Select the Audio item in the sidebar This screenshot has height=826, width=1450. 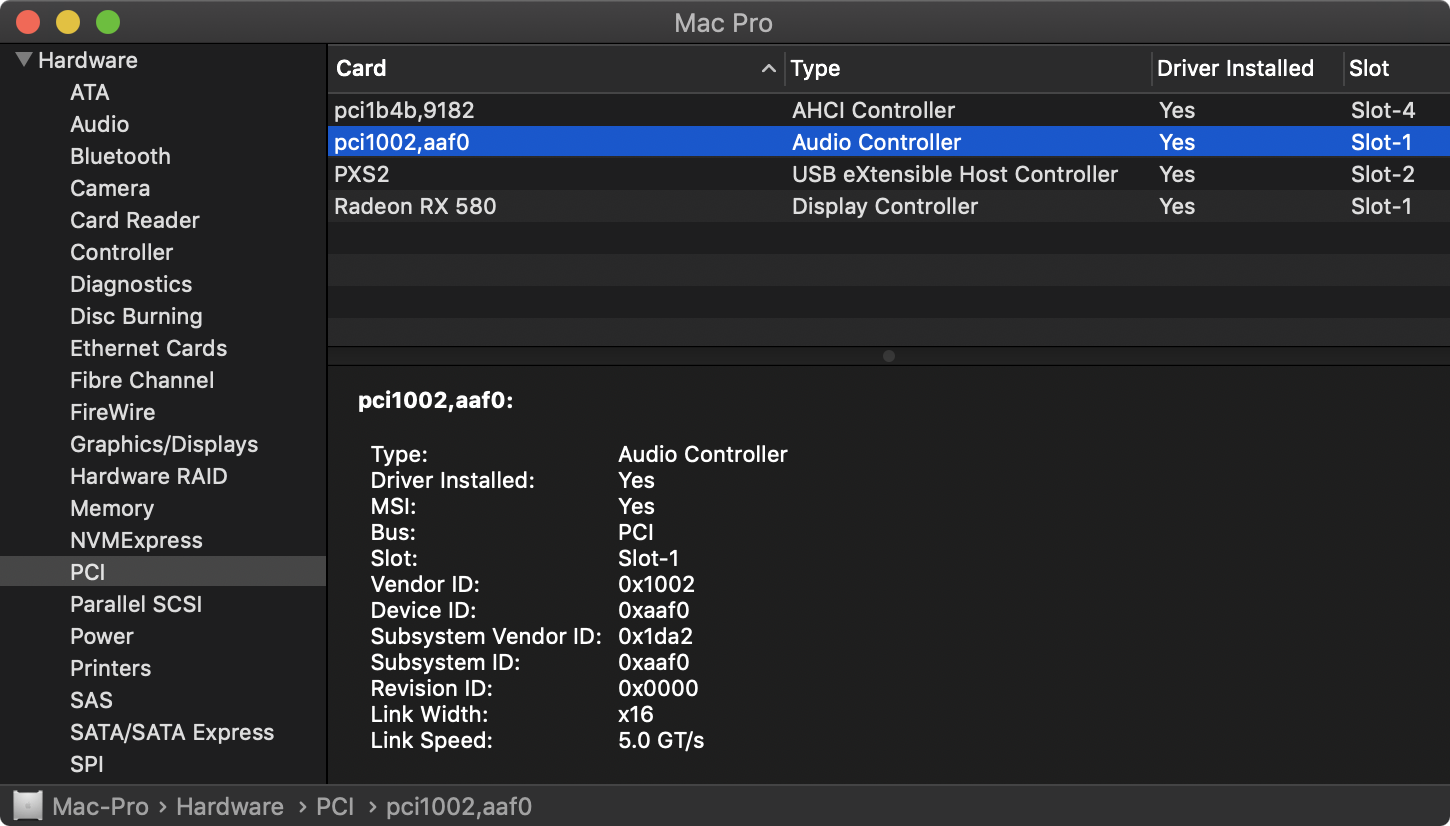coord(99,124)
